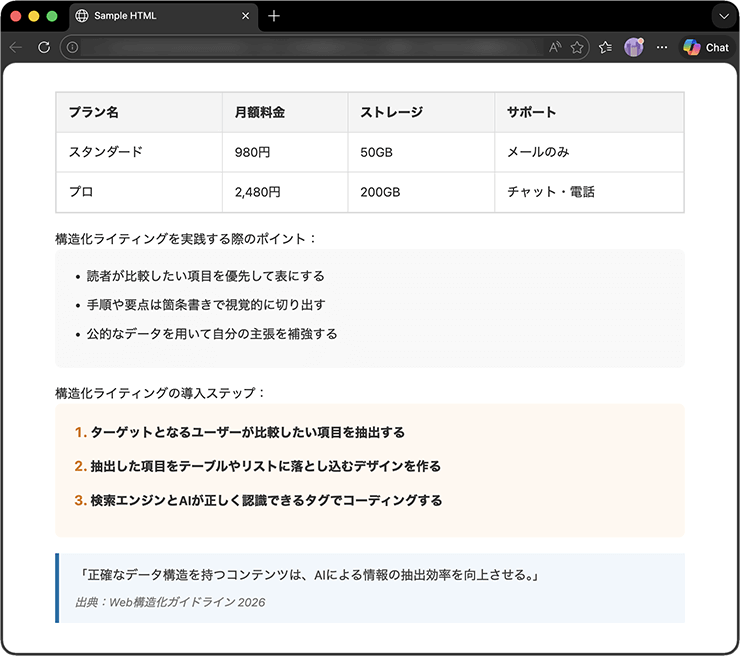
Task: Click bullet 手順や要点は箇条書きで視覚的に切り出す
Action: (206, 305)
